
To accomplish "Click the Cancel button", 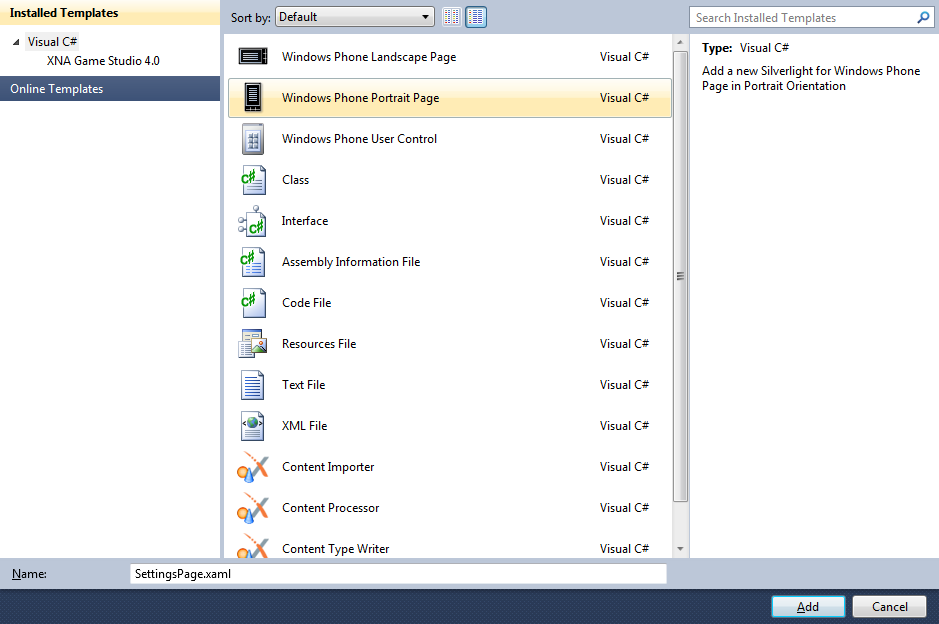I will [x=889, y=607].
